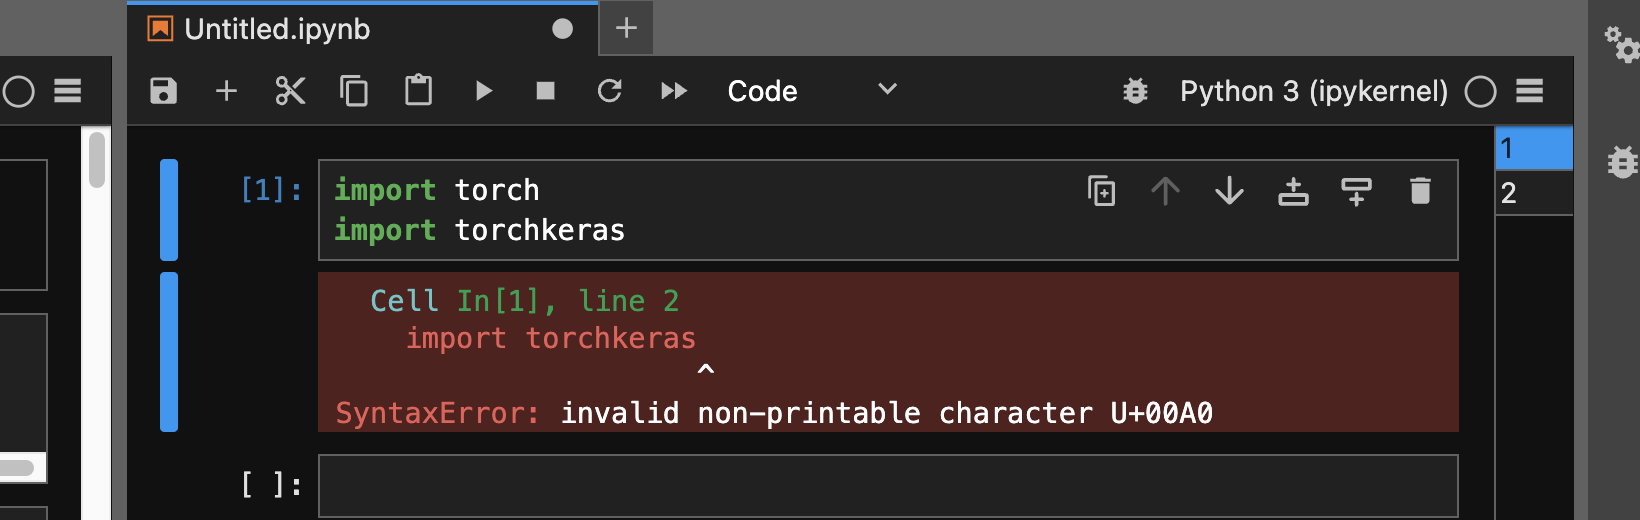Image resolution: width=1640 pixels, height=520 pixels.
Task: Interrupt the kernel with the stop button
Action: (x=545, y=91)
